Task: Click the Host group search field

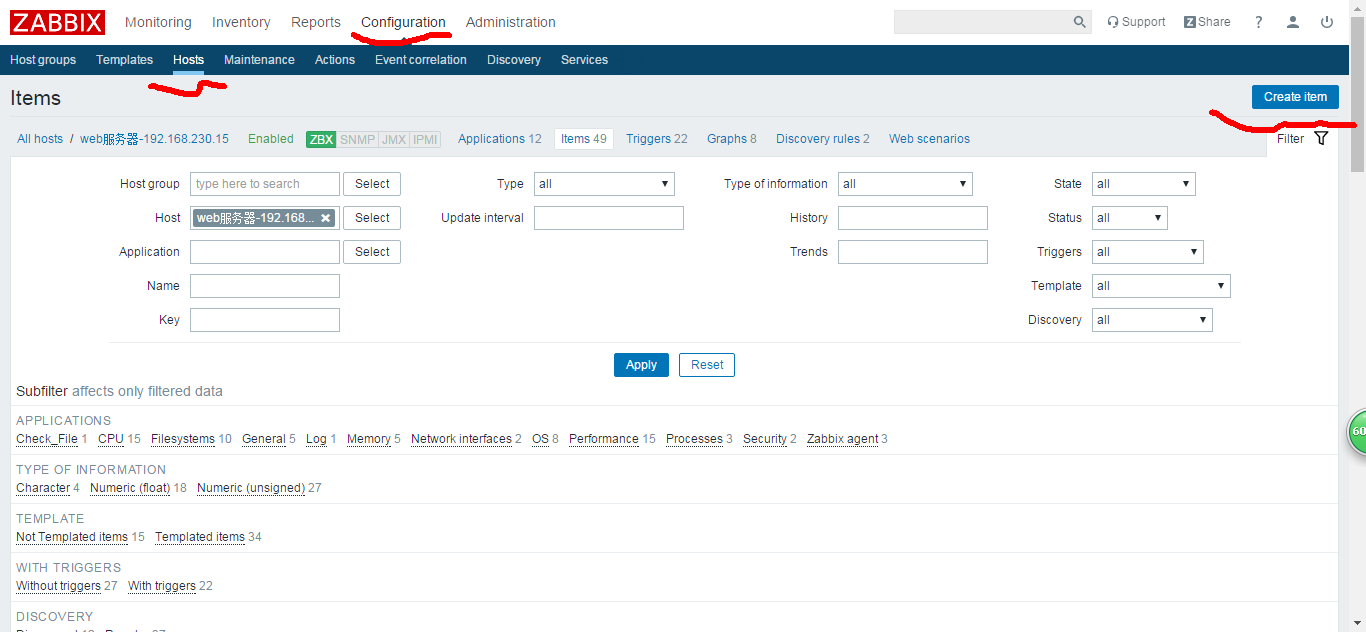Action: pyautogui.click(x=265, y=184)
